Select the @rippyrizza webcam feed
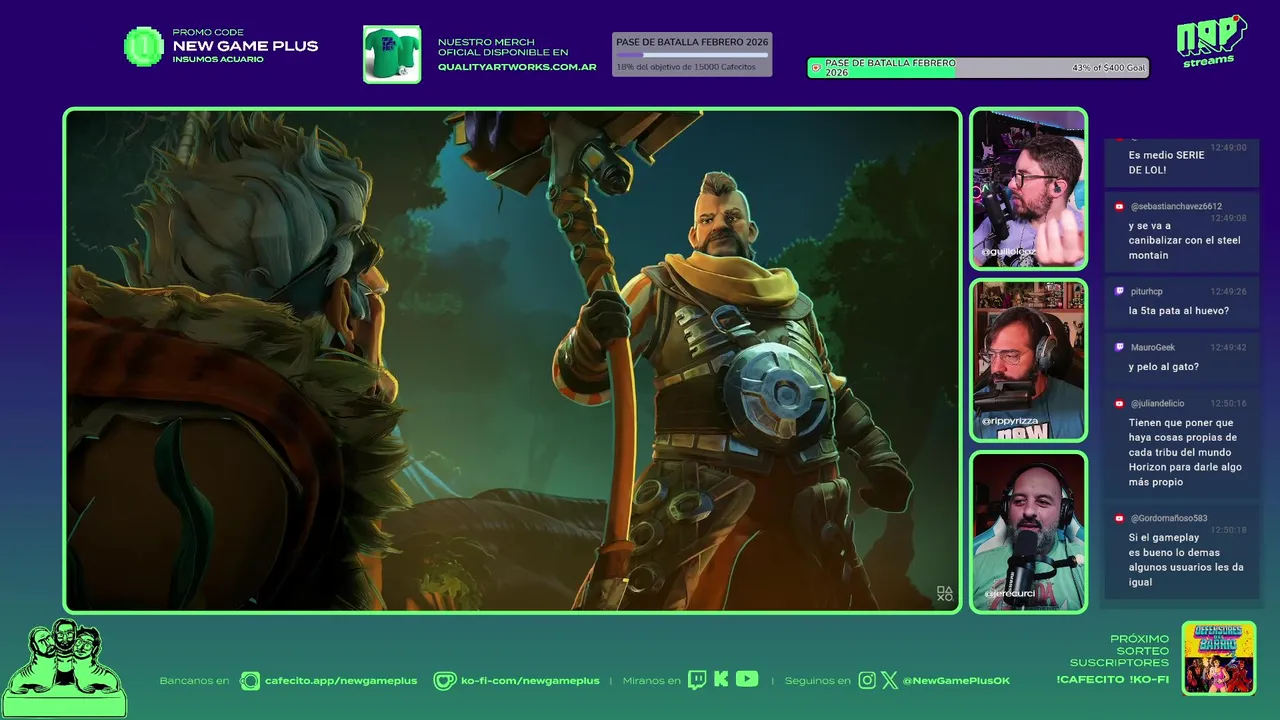Screen dimensions: 1280x720 (1028, 360)
